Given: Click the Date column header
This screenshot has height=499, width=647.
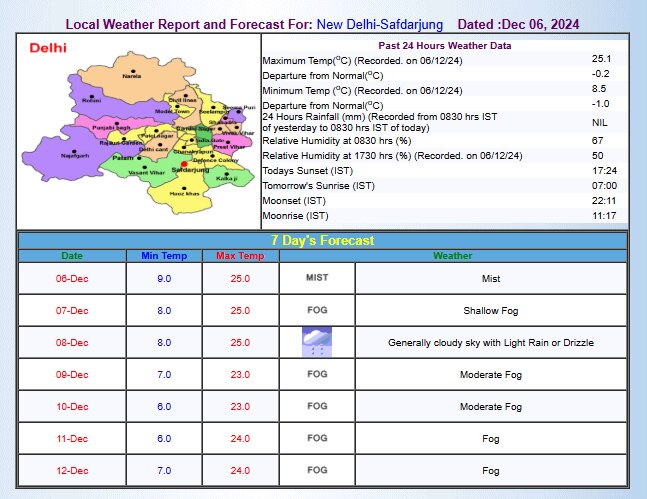Looking at the screenshot, I should [x=72, y=256].
